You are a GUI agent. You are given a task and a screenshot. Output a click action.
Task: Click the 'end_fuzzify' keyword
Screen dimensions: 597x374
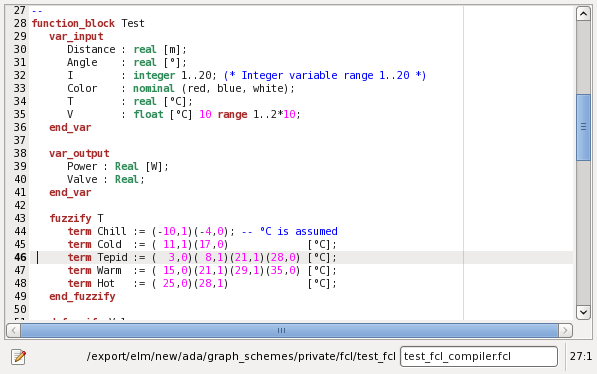82,296
